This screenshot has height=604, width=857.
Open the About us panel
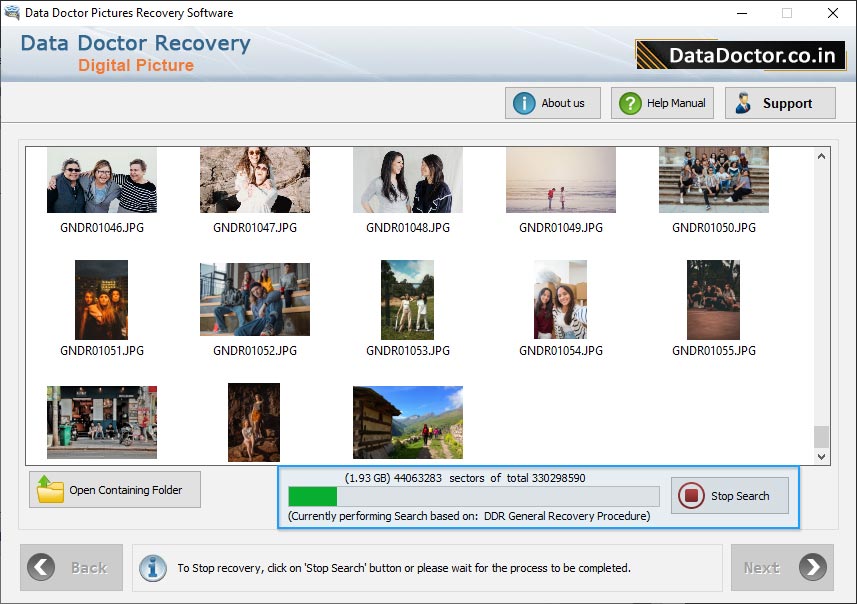tap(555, 102)
